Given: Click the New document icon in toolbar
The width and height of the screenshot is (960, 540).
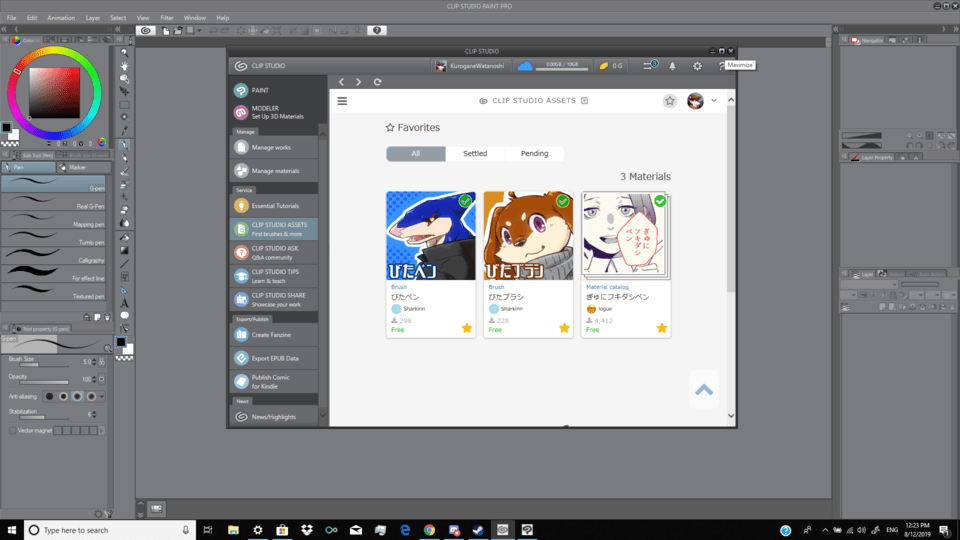Looking at the screenshot, I should [166, 31].
